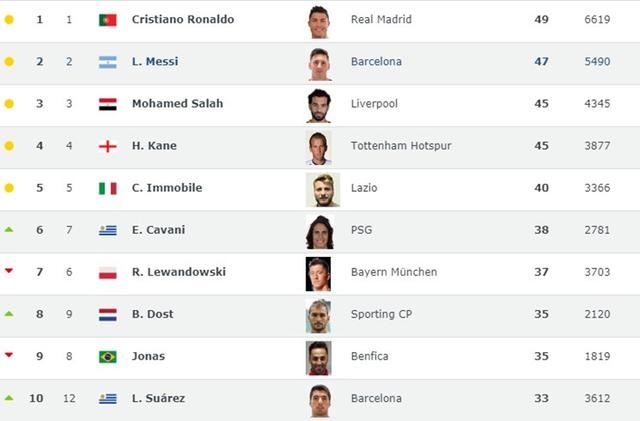
Task: Click the yellow dot in Cristiano Ronaldo's row
Action: 9,20
